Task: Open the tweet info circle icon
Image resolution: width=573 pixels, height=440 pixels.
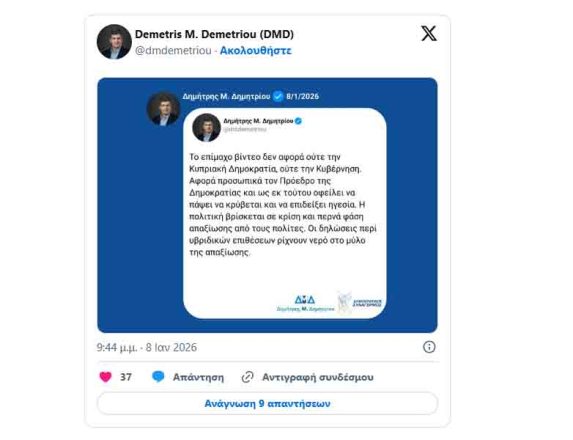Action: [429, 347]
